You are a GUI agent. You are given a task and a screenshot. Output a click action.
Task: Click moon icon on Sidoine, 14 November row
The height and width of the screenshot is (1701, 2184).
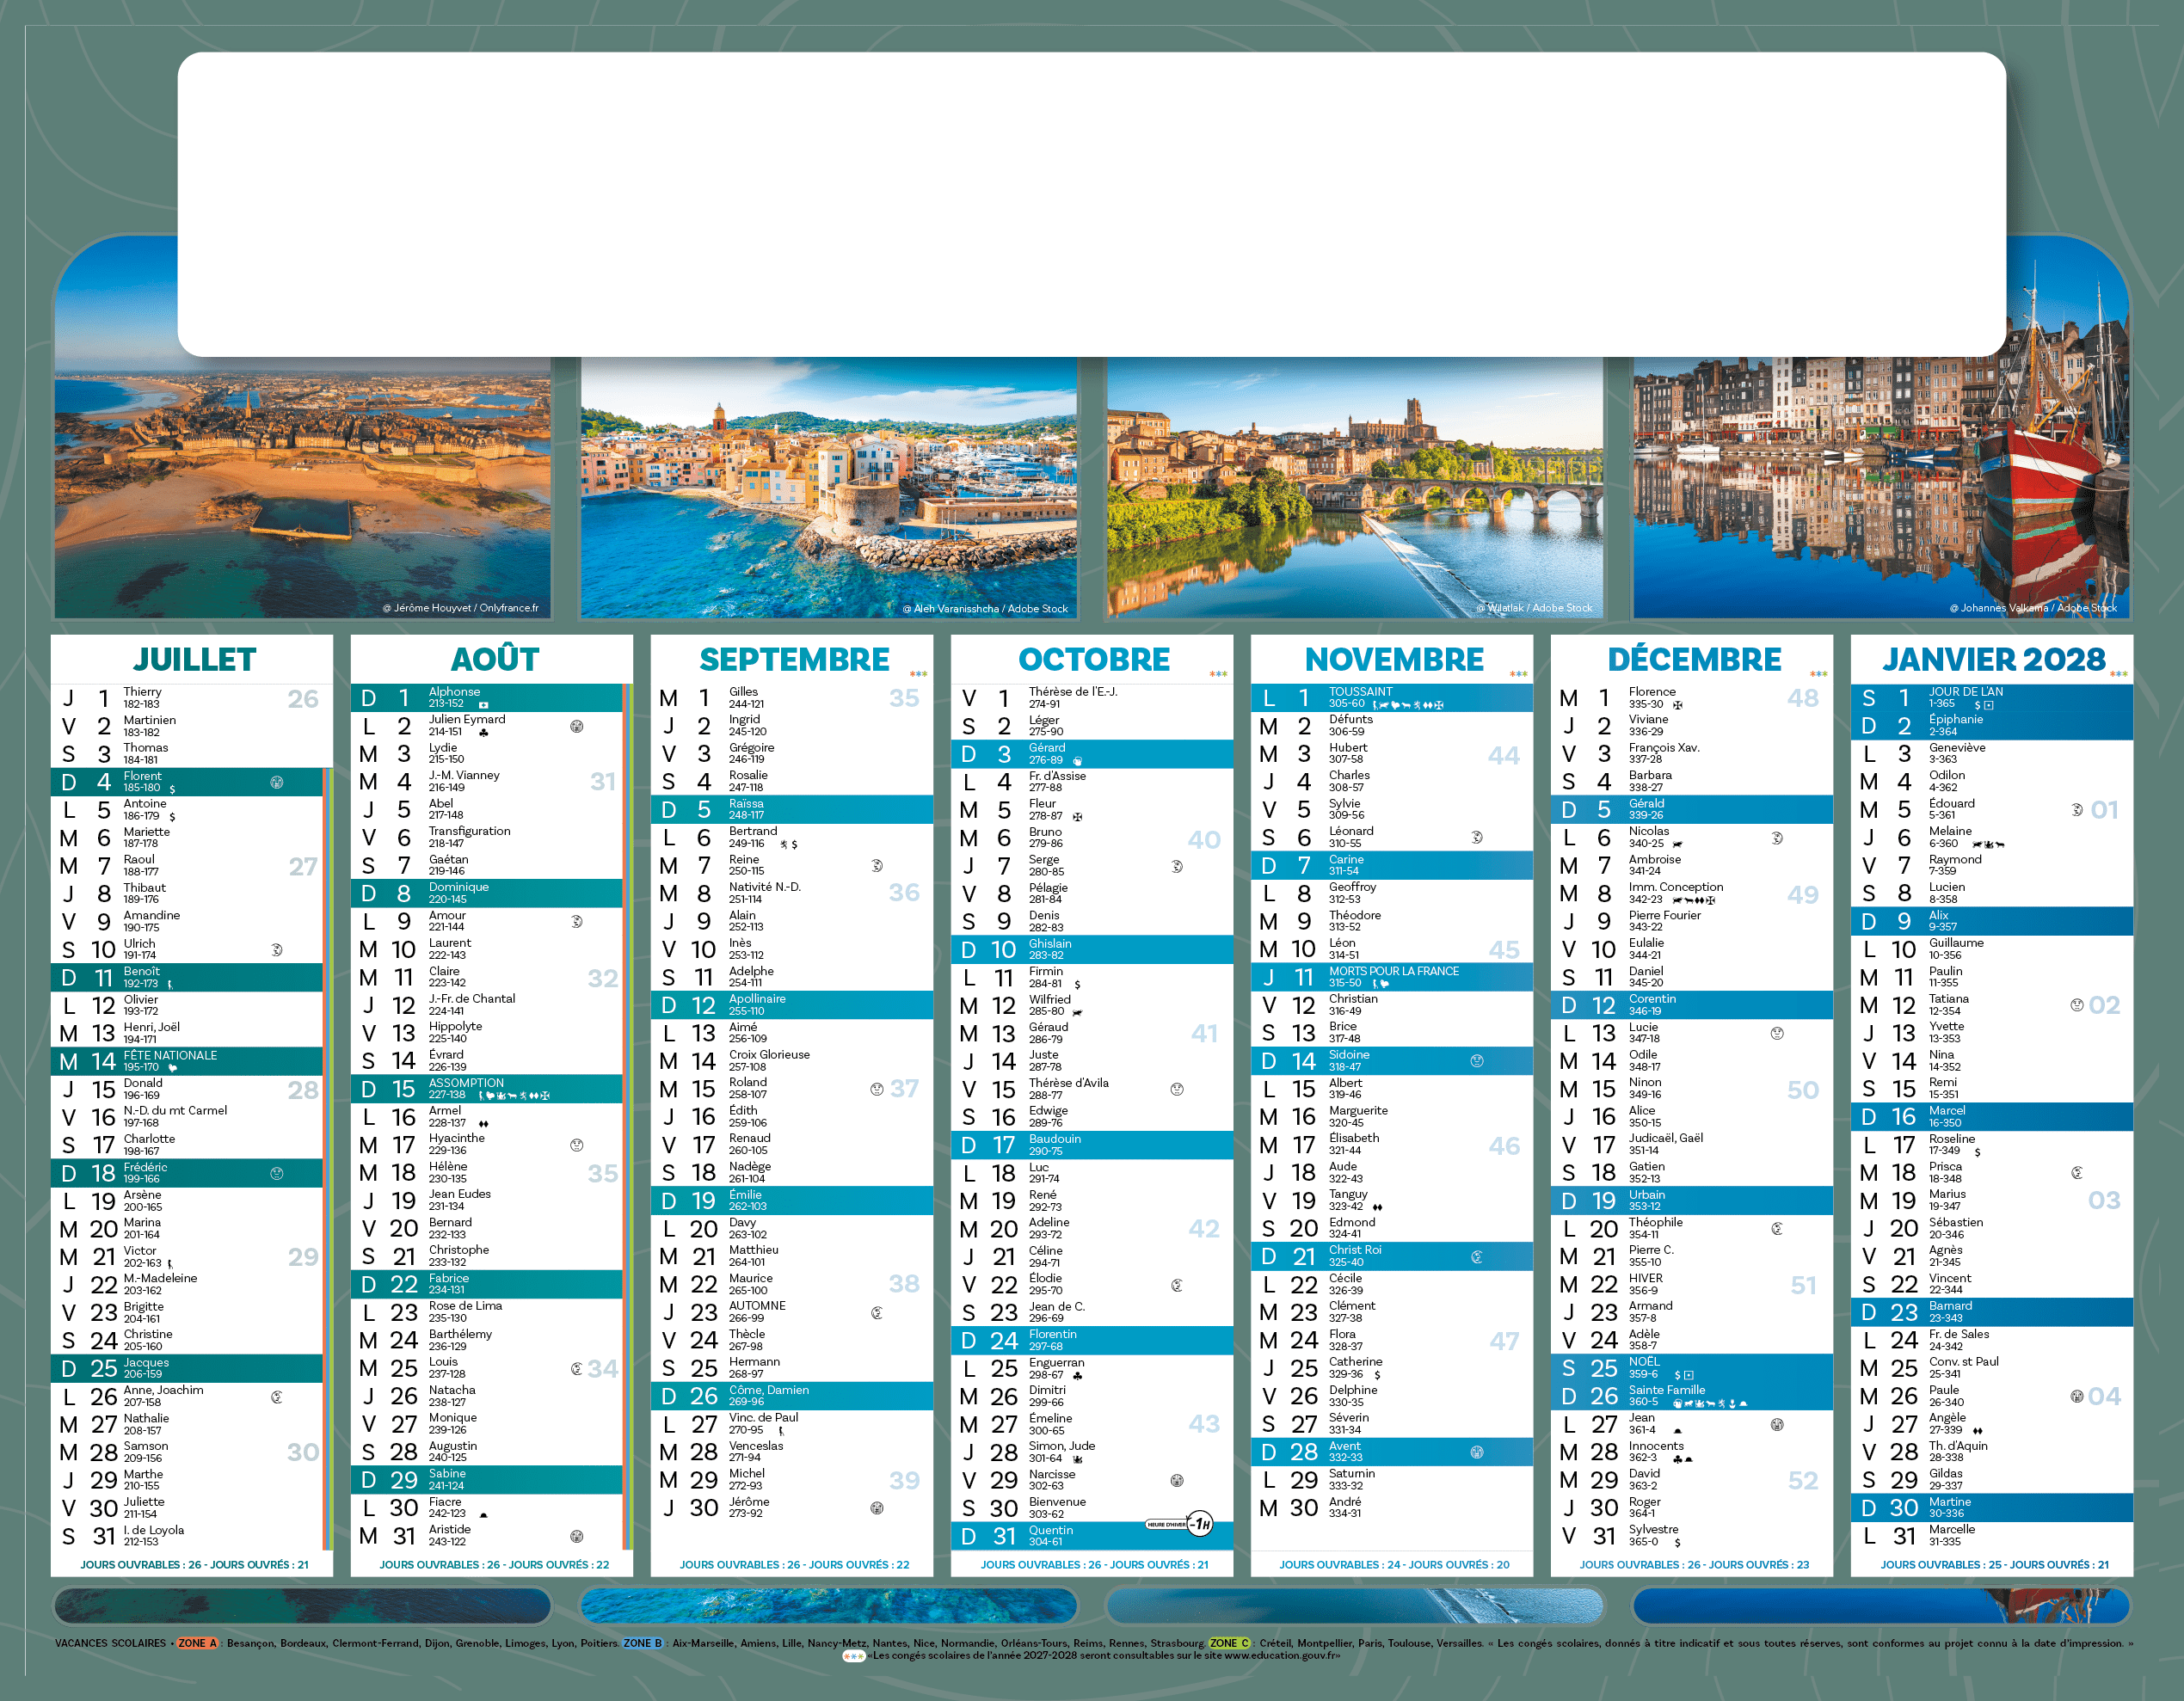click(1477, 1061)
